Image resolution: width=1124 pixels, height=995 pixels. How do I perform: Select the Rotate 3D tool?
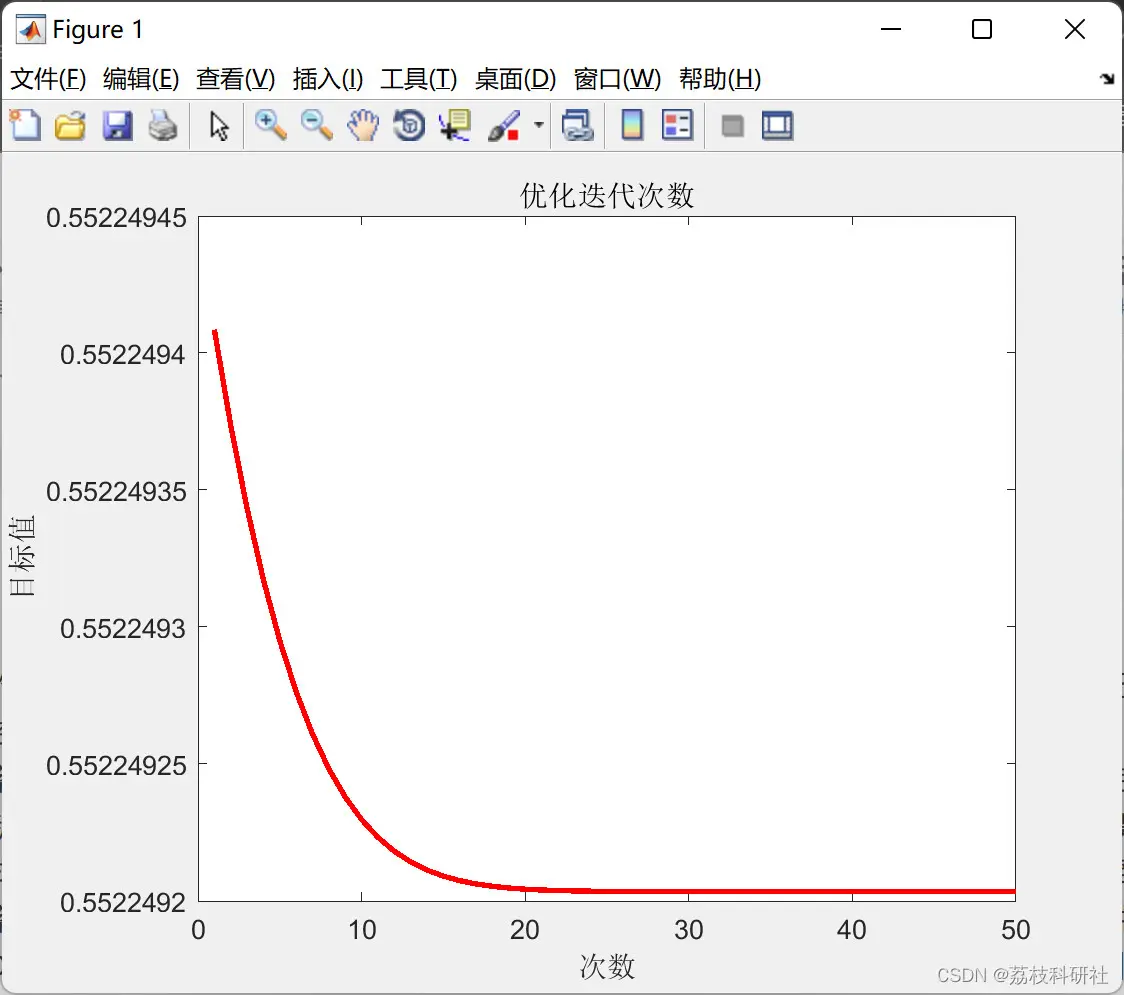click(x=409, y=125)
